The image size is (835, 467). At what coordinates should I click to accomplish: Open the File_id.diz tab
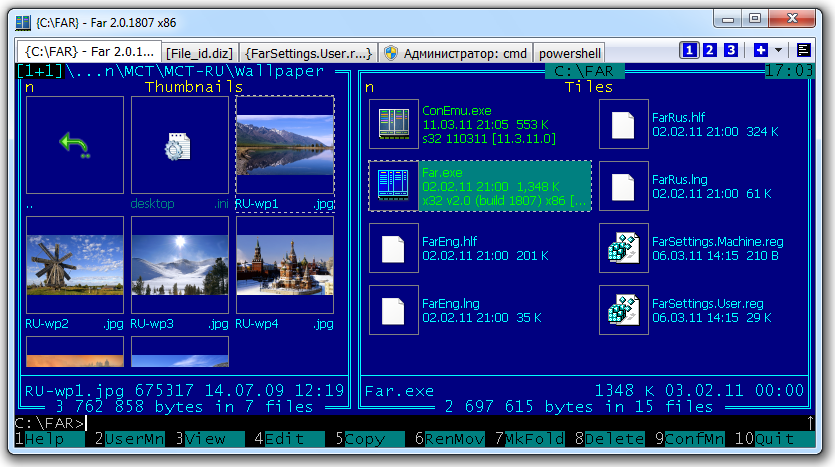(x=200, y=53)
